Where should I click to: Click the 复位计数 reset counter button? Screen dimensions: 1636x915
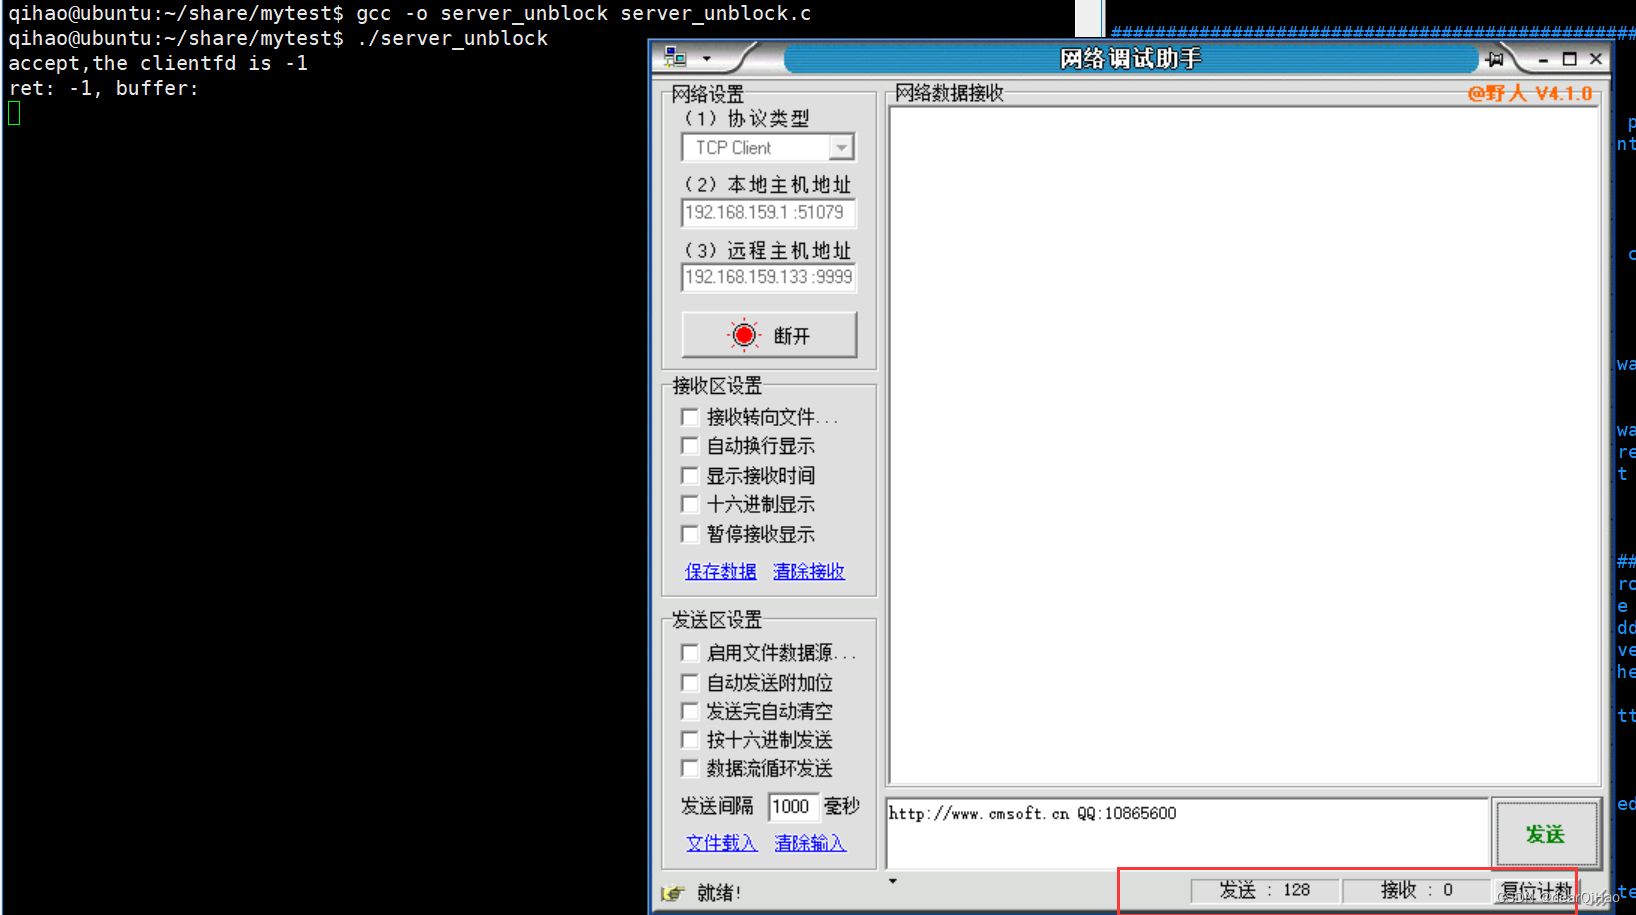click(1535, 890)
